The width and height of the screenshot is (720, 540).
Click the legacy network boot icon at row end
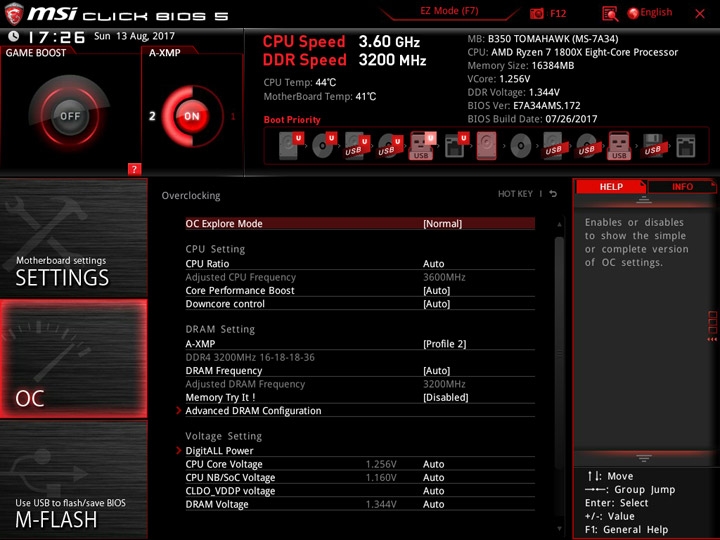click(686, 146)
